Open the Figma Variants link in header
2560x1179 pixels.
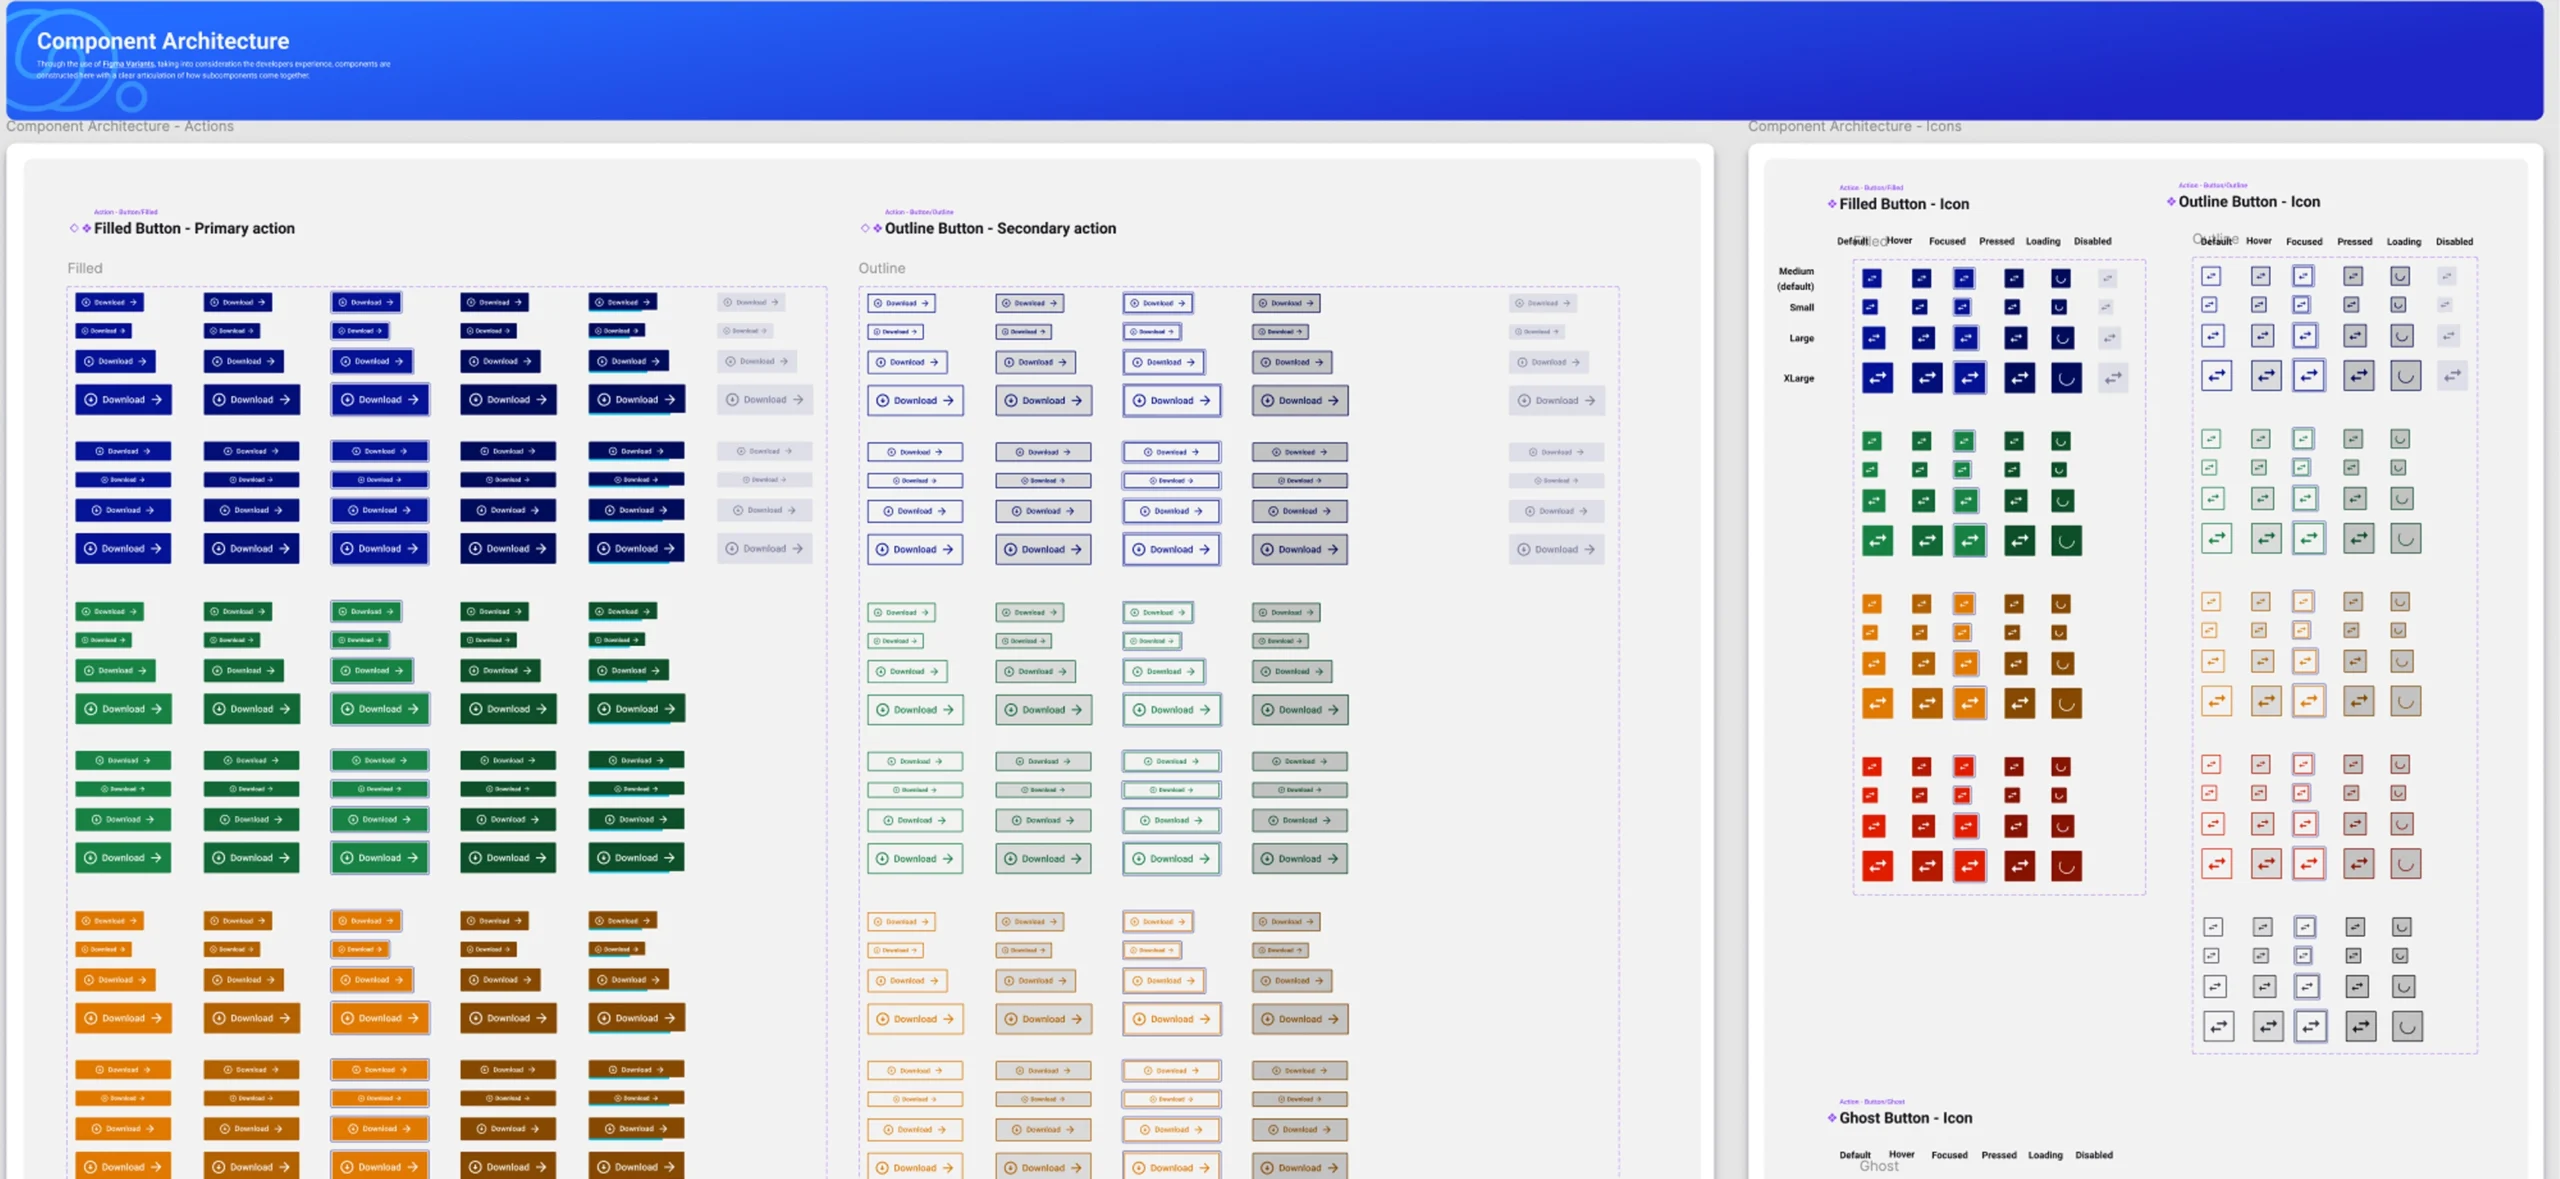pyautogui.click(x=128, y=64)
